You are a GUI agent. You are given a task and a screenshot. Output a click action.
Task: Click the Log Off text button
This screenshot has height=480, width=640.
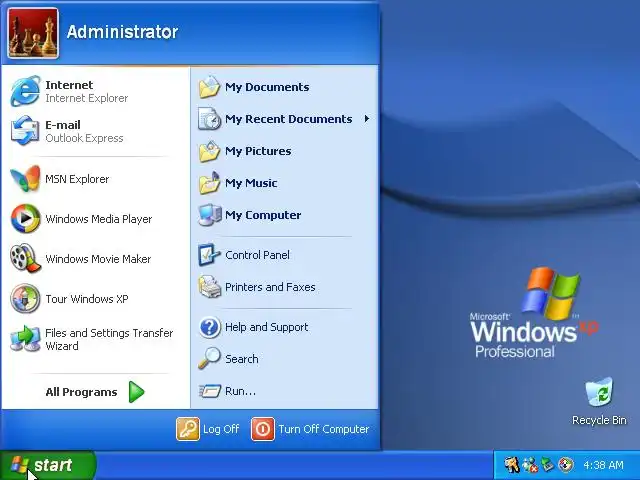(221, 429)
